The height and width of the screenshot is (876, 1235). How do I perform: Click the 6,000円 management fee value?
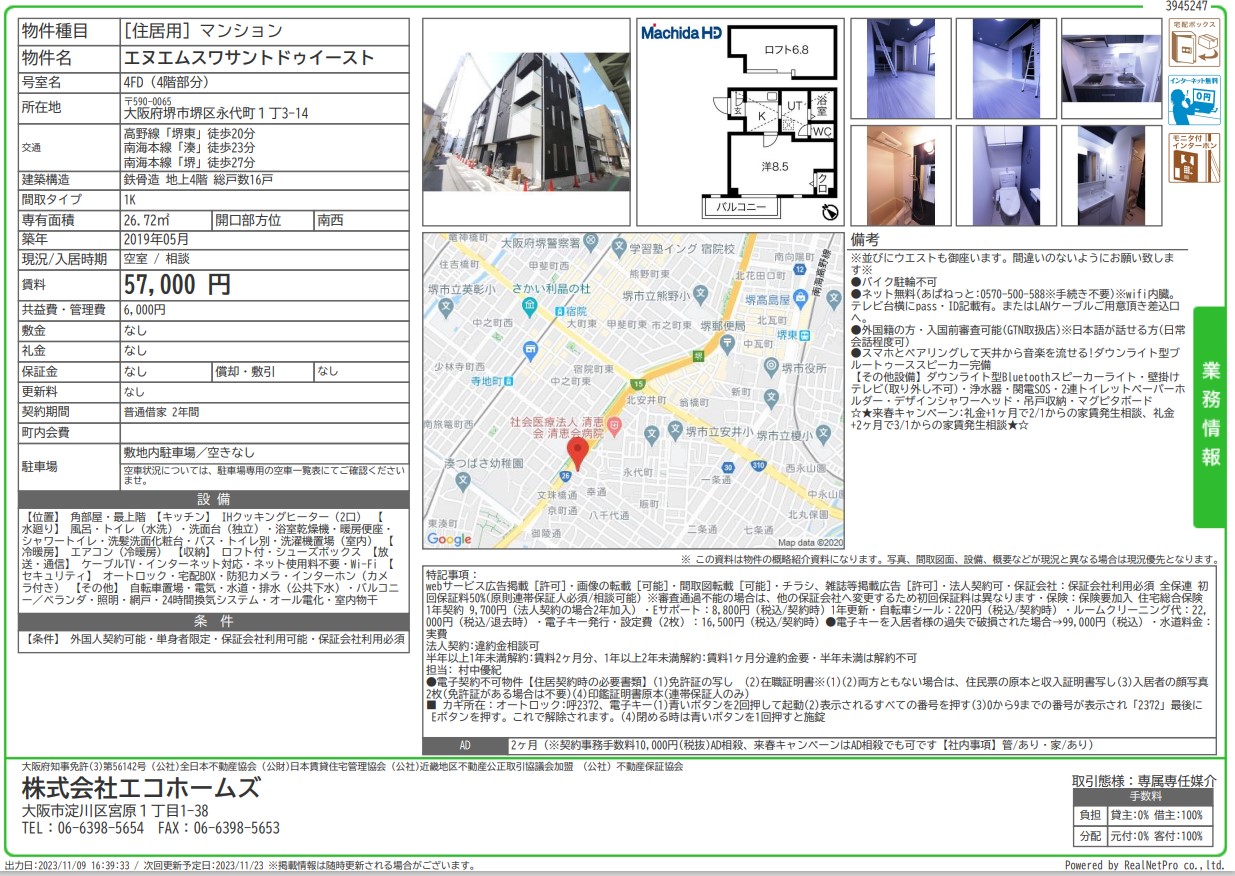(144, 310)
